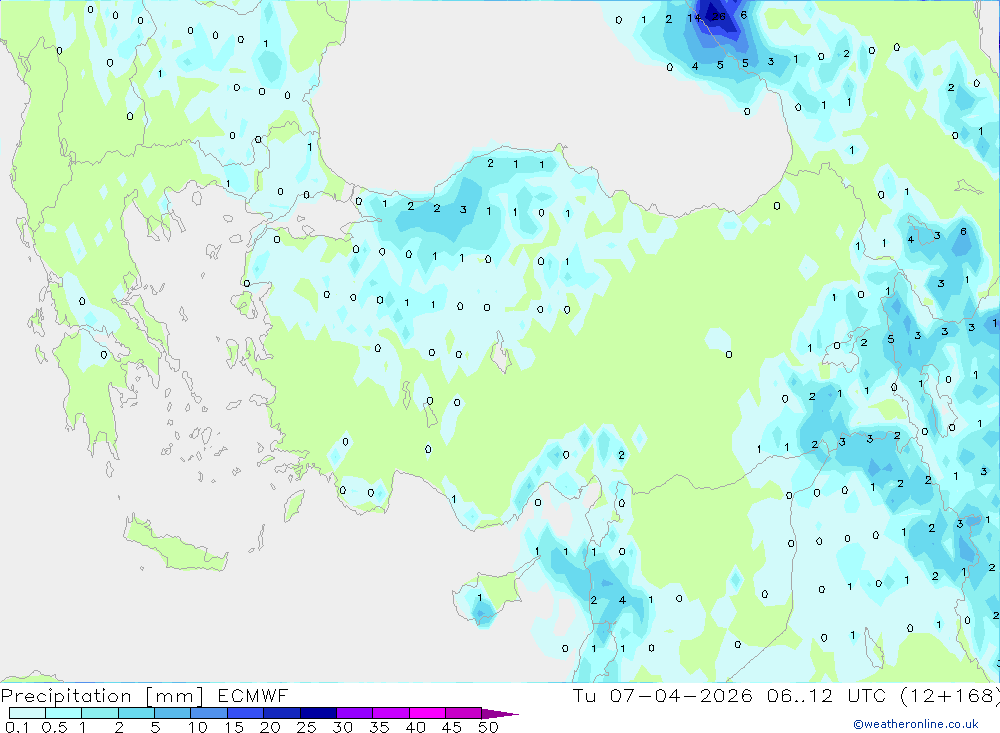Click the legend arrow tip above 50 mm
The image size is (1000, 733).
(500, 714)
